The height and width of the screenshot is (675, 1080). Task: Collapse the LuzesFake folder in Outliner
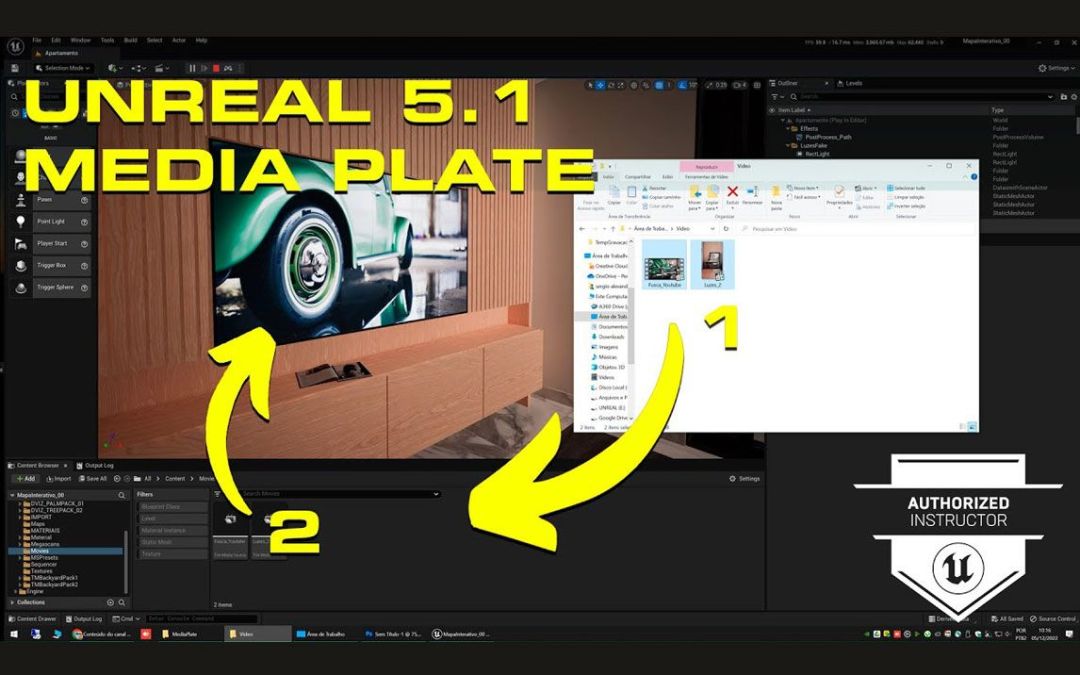click(788, 146)
